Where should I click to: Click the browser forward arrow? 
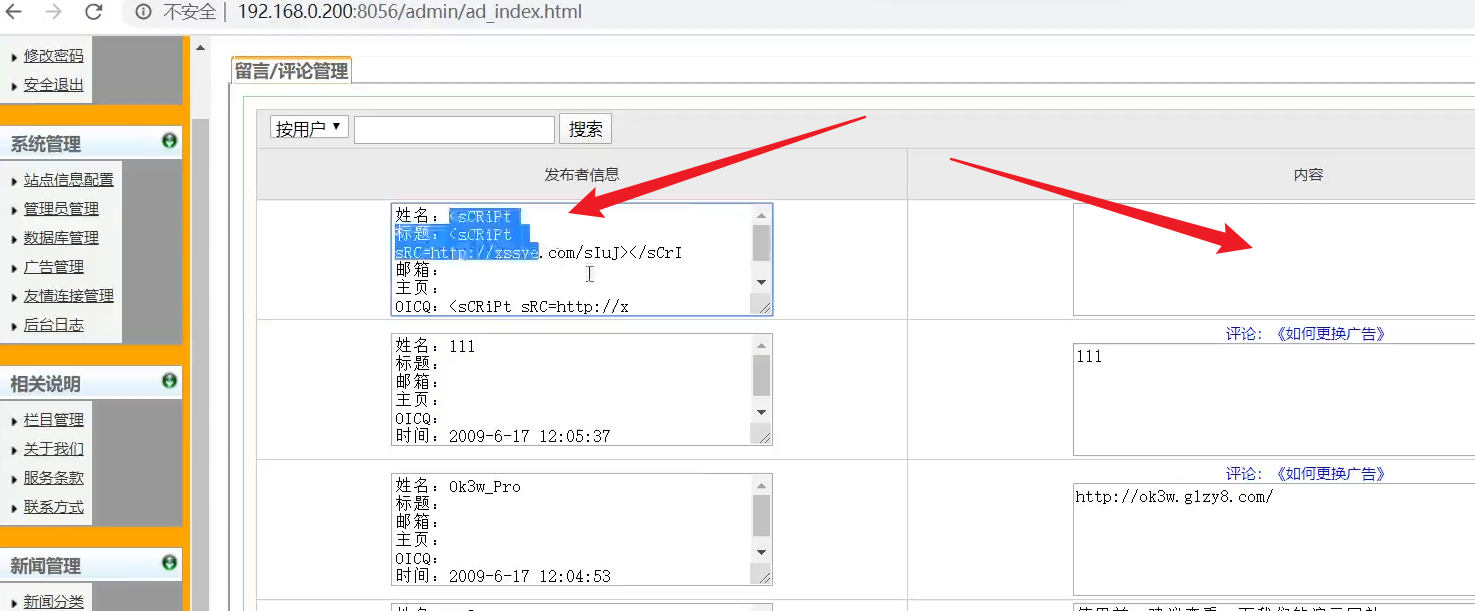pos(54,12)
